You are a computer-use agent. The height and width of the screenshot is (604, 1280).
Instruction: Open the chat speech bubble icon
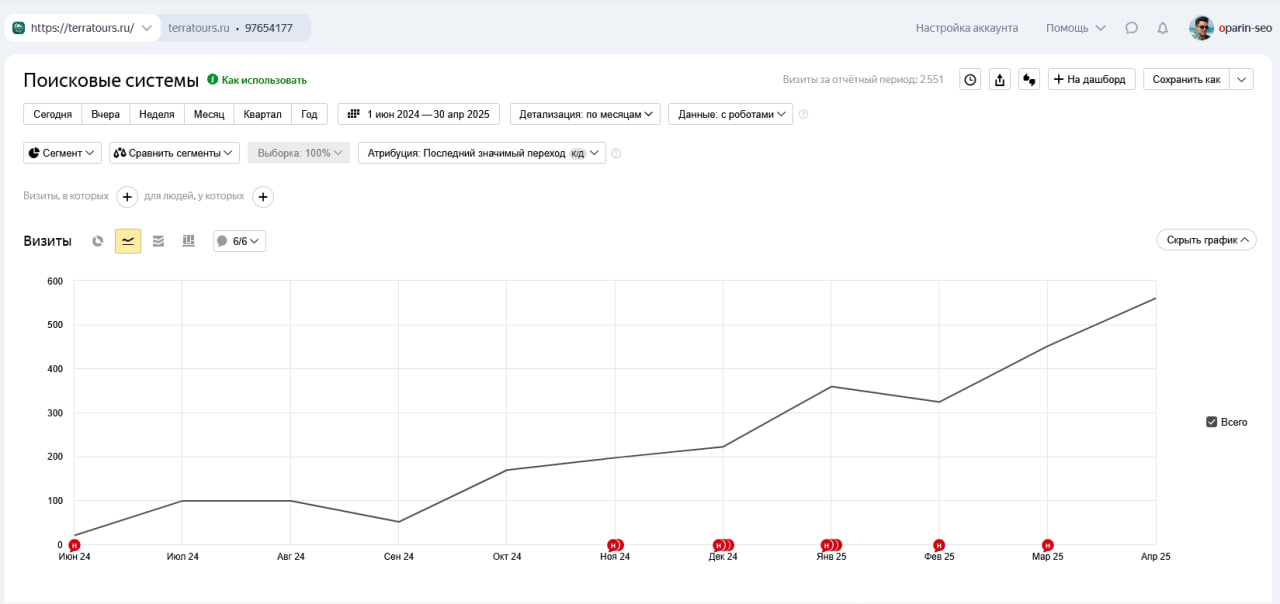[1131, 28]
